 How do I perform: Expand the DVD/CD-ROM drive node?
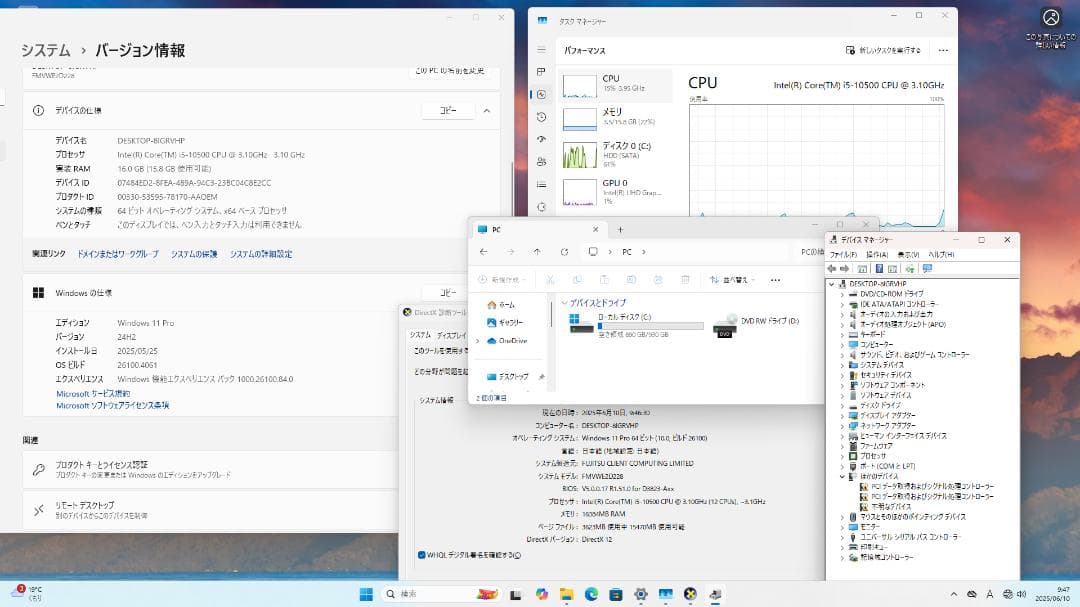(x=843, y=292)
